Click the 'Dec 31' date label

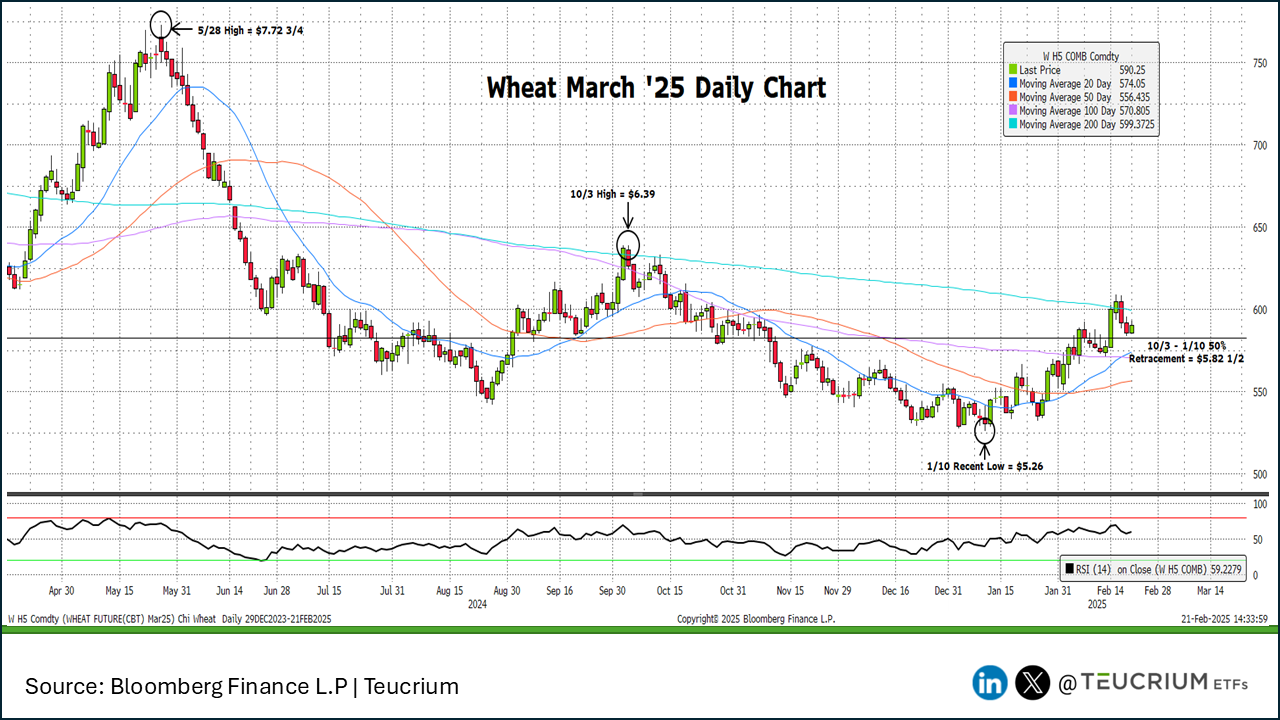pos(949,591)
